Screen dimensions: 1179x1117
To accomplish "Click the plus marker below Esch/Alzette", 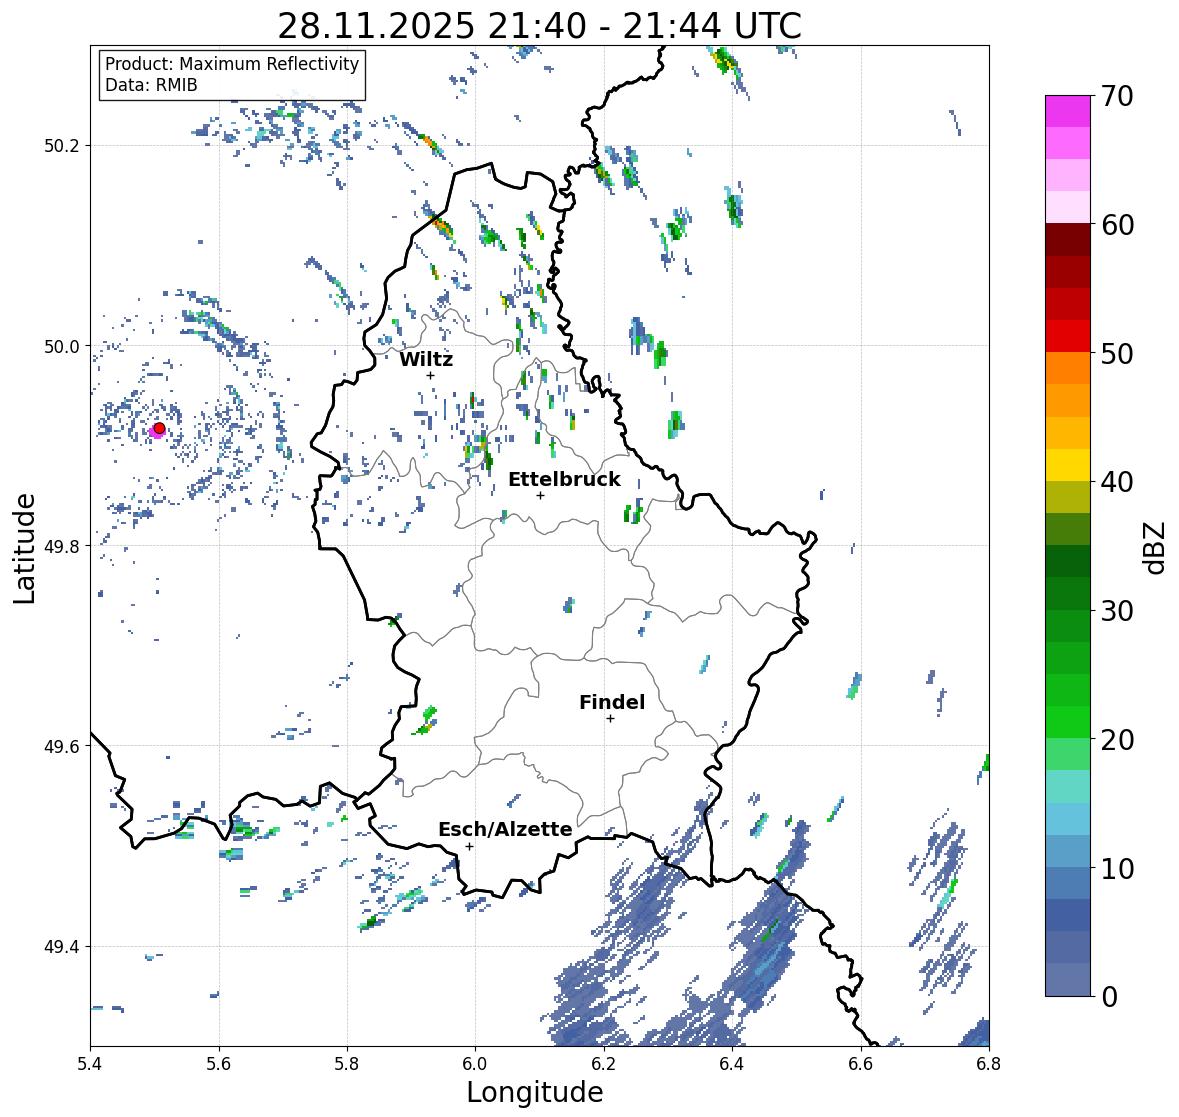I will click(x=469, y=846).
